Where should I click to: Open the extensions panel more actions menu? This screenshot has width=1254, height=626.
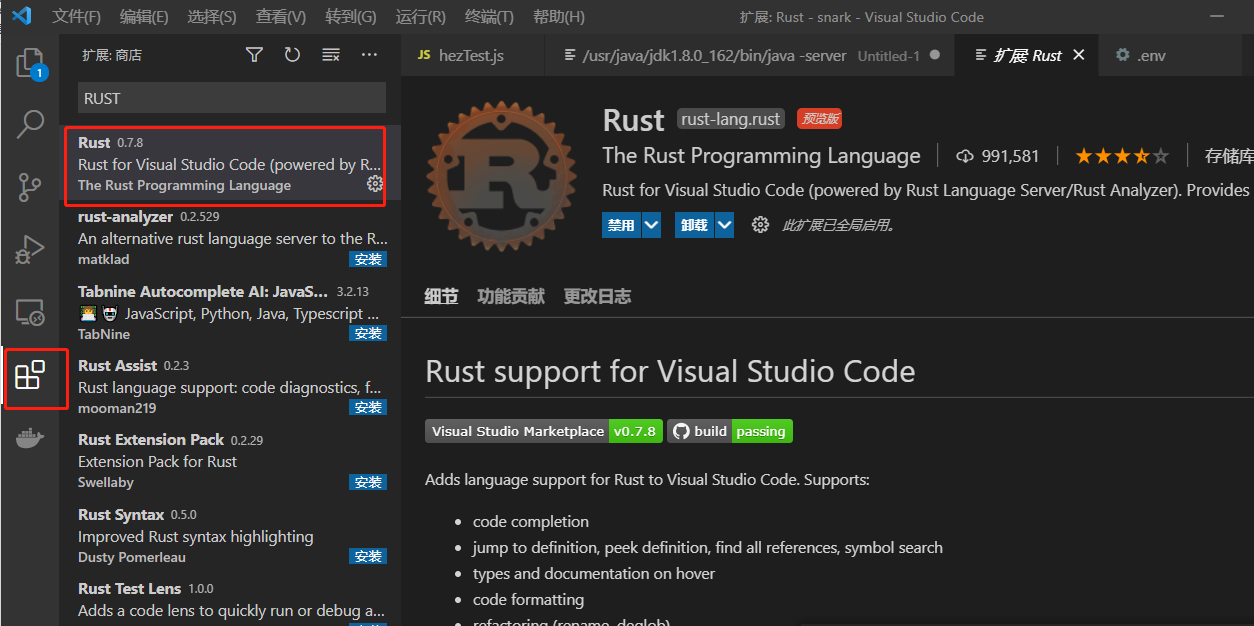coord(369,55)
